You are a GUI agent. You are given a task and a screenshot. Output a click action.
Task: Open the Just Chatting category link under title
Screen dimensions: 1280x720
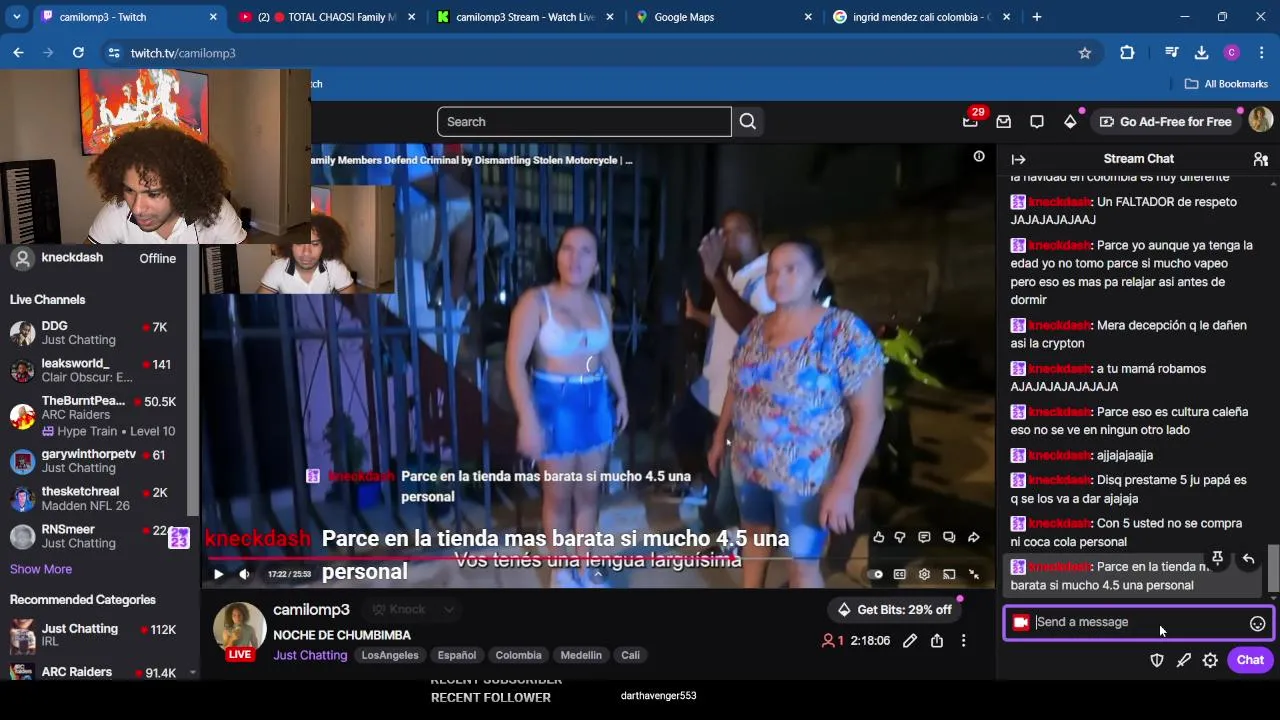pos(310,655)
